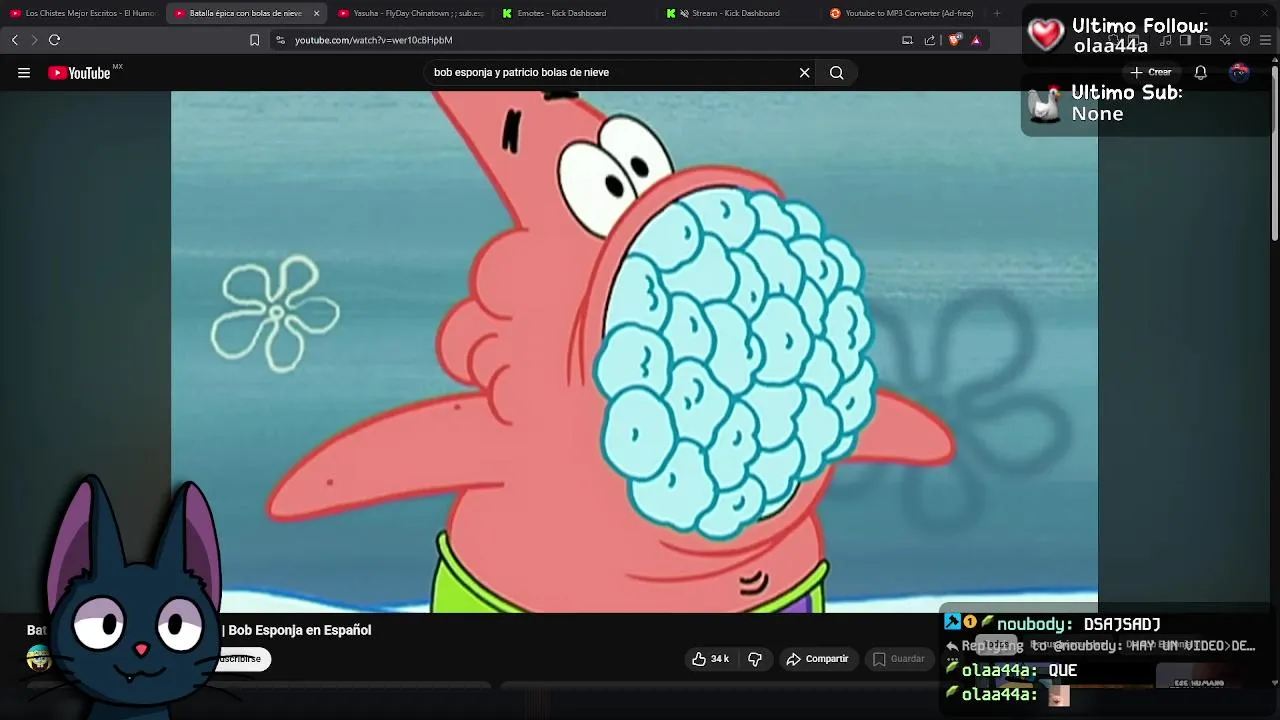Open Brave Rewards triangle icon

(976, 40)
